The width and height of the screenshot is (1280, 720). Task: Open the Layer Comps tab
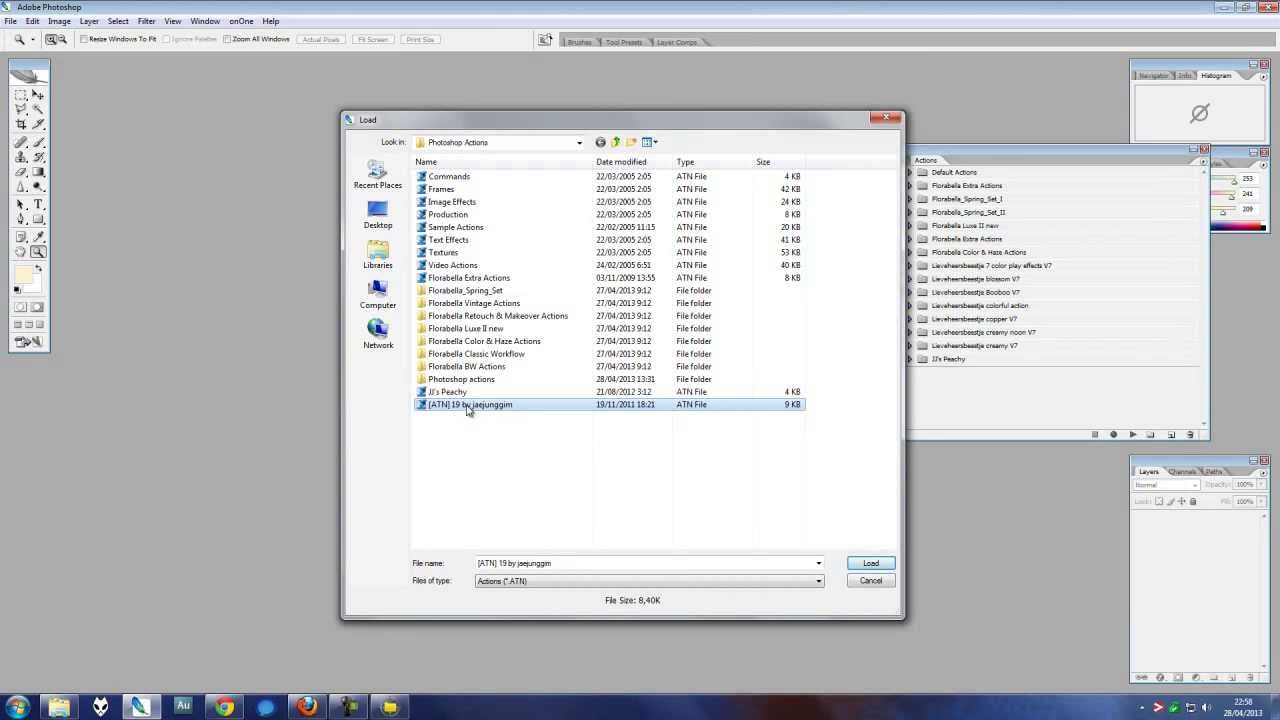[x=677, y=42]
